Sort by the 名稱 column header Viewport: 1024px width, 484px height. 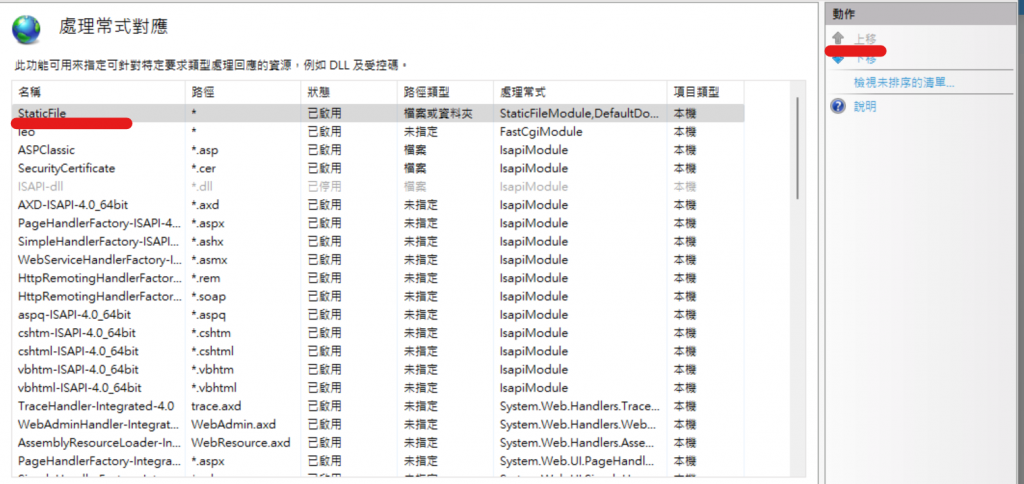point(99,93)
